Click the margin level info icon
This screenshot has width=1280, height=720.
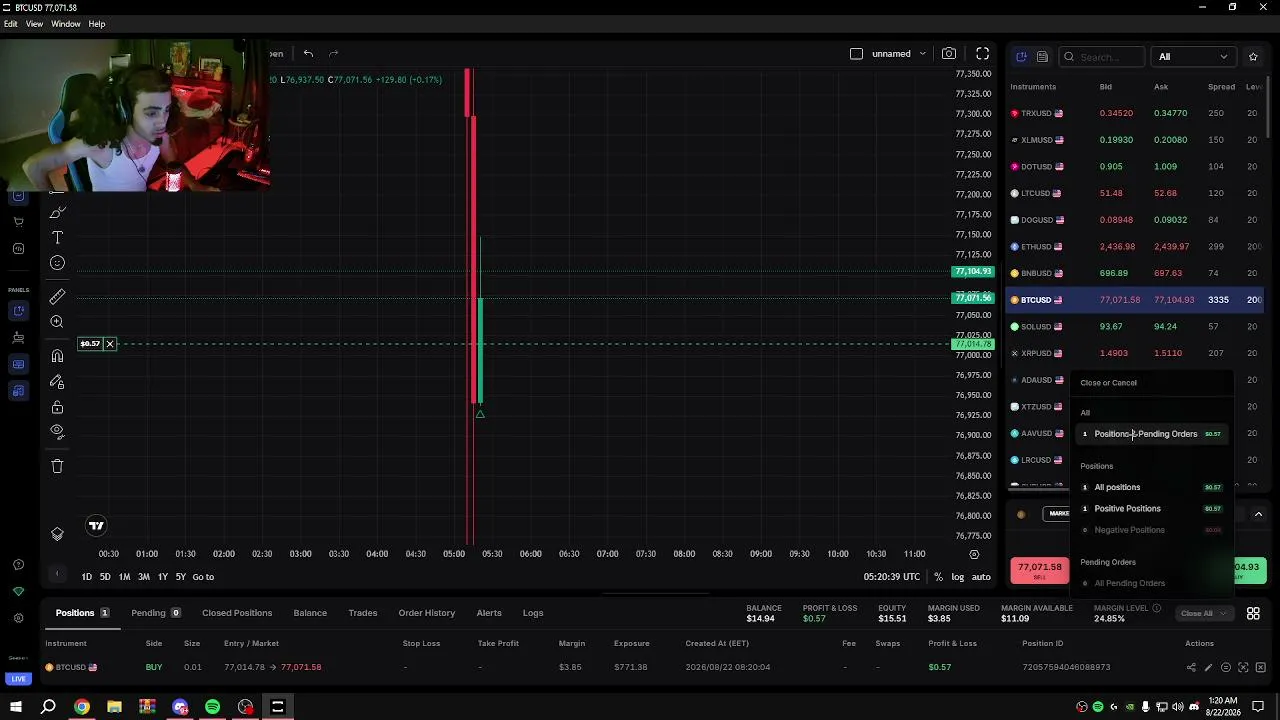click(x=1156, y=608)
